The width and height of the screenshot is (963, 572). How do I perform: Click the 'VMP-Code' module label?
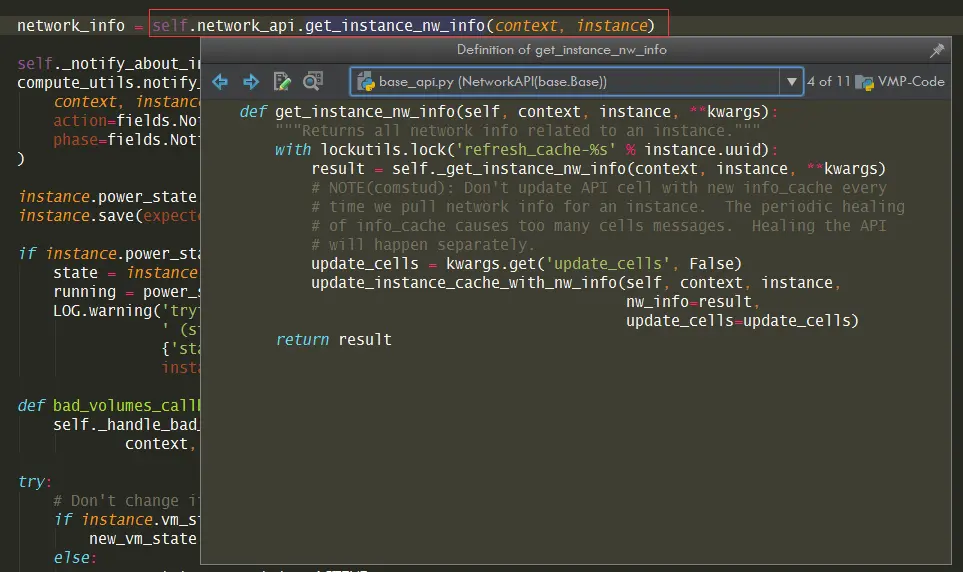click(x=911, y=81)
